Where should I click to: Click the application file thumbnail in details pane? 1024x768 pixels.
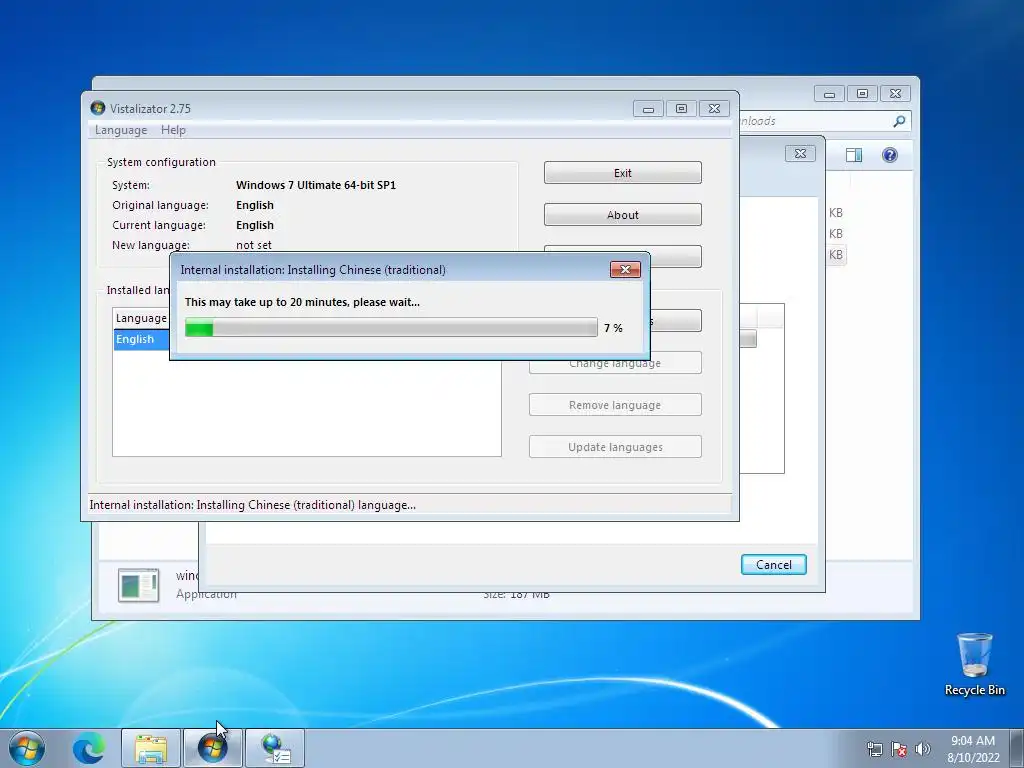click(x=138, y=585)
